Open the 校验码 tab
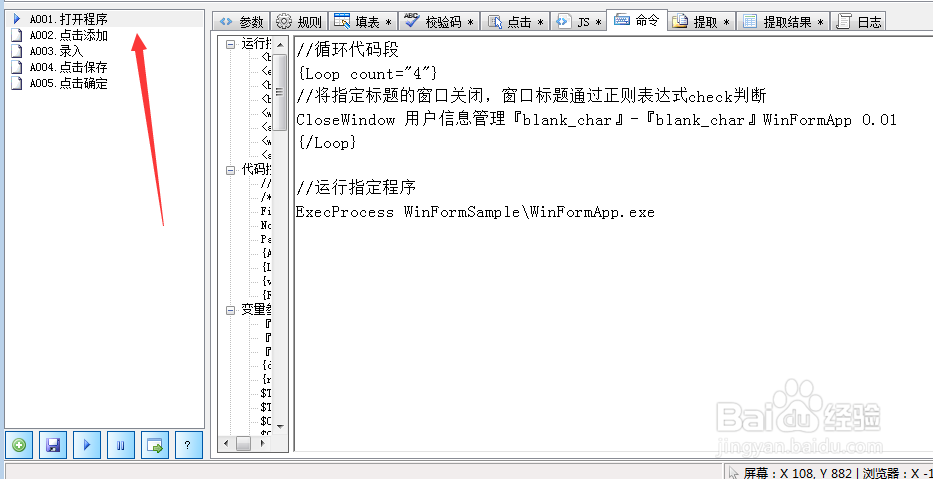Viewport: 933px width, 479px height. click(439, 22)
